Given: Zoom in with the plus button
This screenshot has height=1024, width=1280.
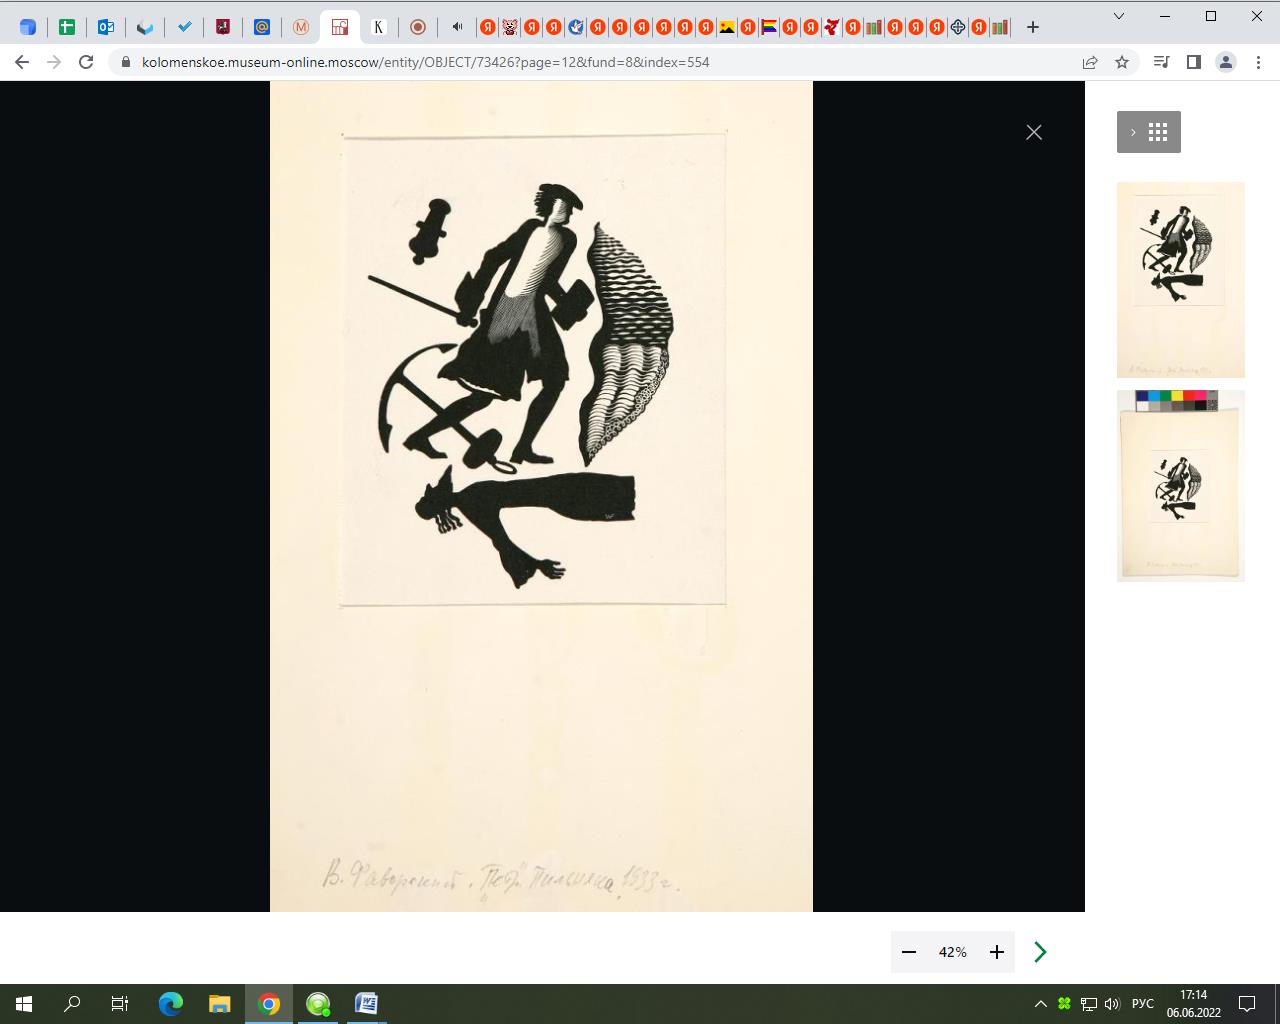Looking at the screenshot, I should [997, 952].
